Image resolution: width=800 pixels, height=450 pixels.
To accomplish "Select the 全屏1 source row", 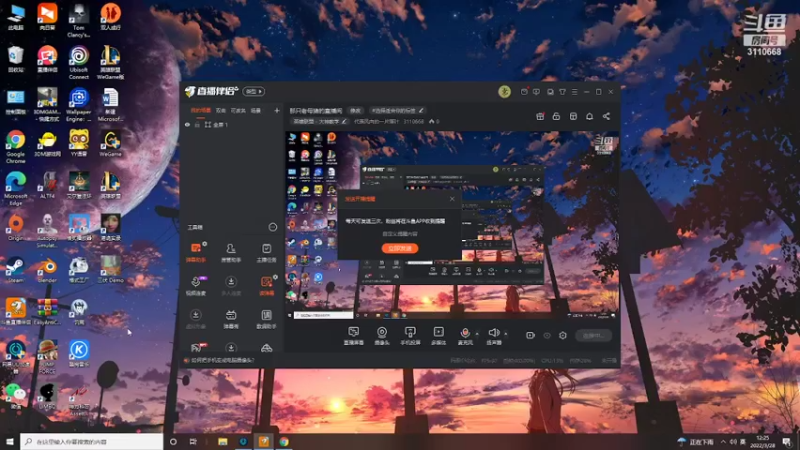I will (231, 124).
